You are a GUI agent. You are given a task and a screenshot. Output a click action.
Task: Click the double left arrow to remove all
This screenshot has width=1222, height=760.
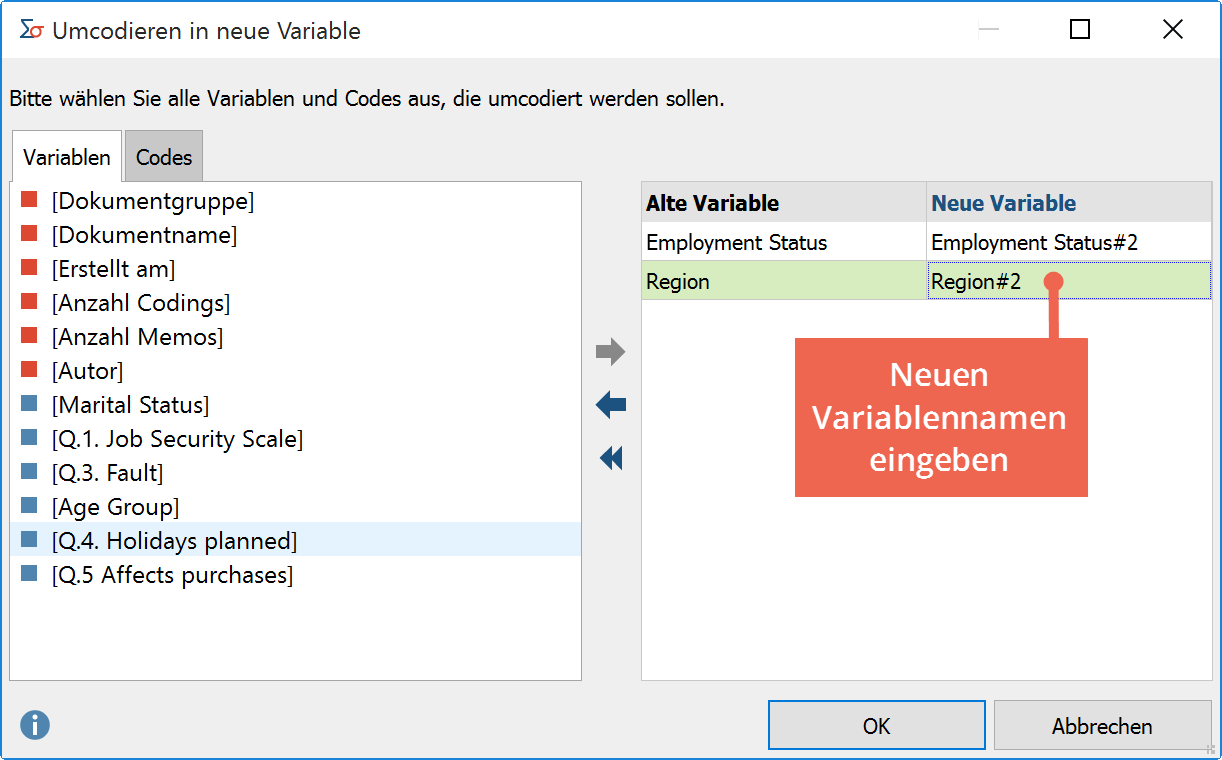point(611,458)
